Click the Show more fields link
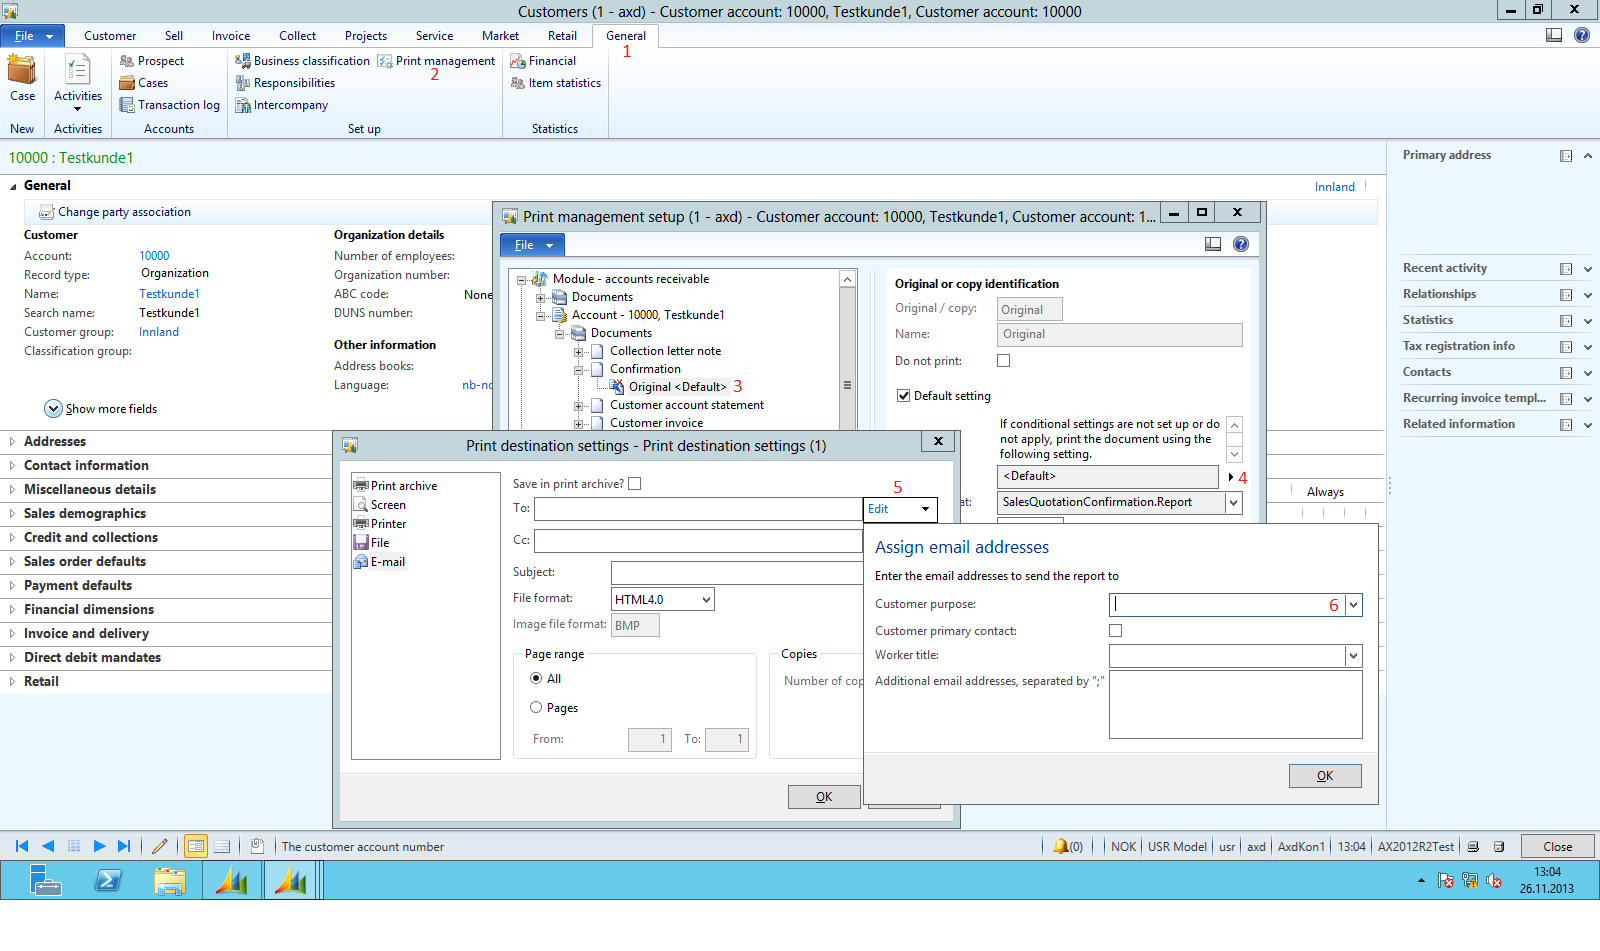 (110, 409)
